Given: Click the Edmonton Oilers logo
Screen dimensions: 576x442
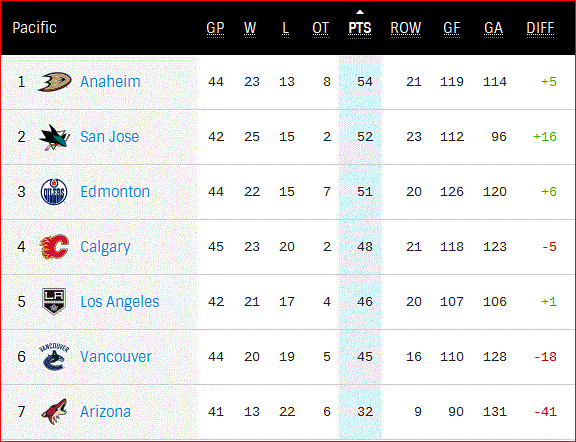Looking at the screenshot, I should pyautogui.click(x=54, y=192).
